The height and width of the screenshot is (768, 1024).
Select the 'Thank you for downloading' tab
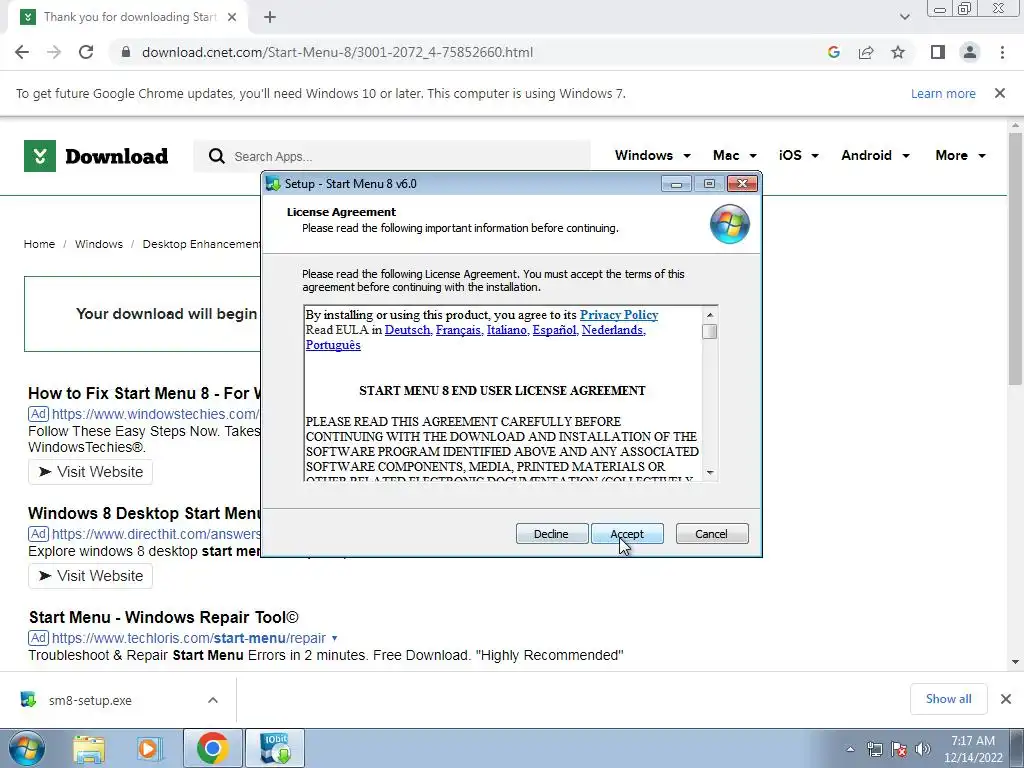point(129,17)
